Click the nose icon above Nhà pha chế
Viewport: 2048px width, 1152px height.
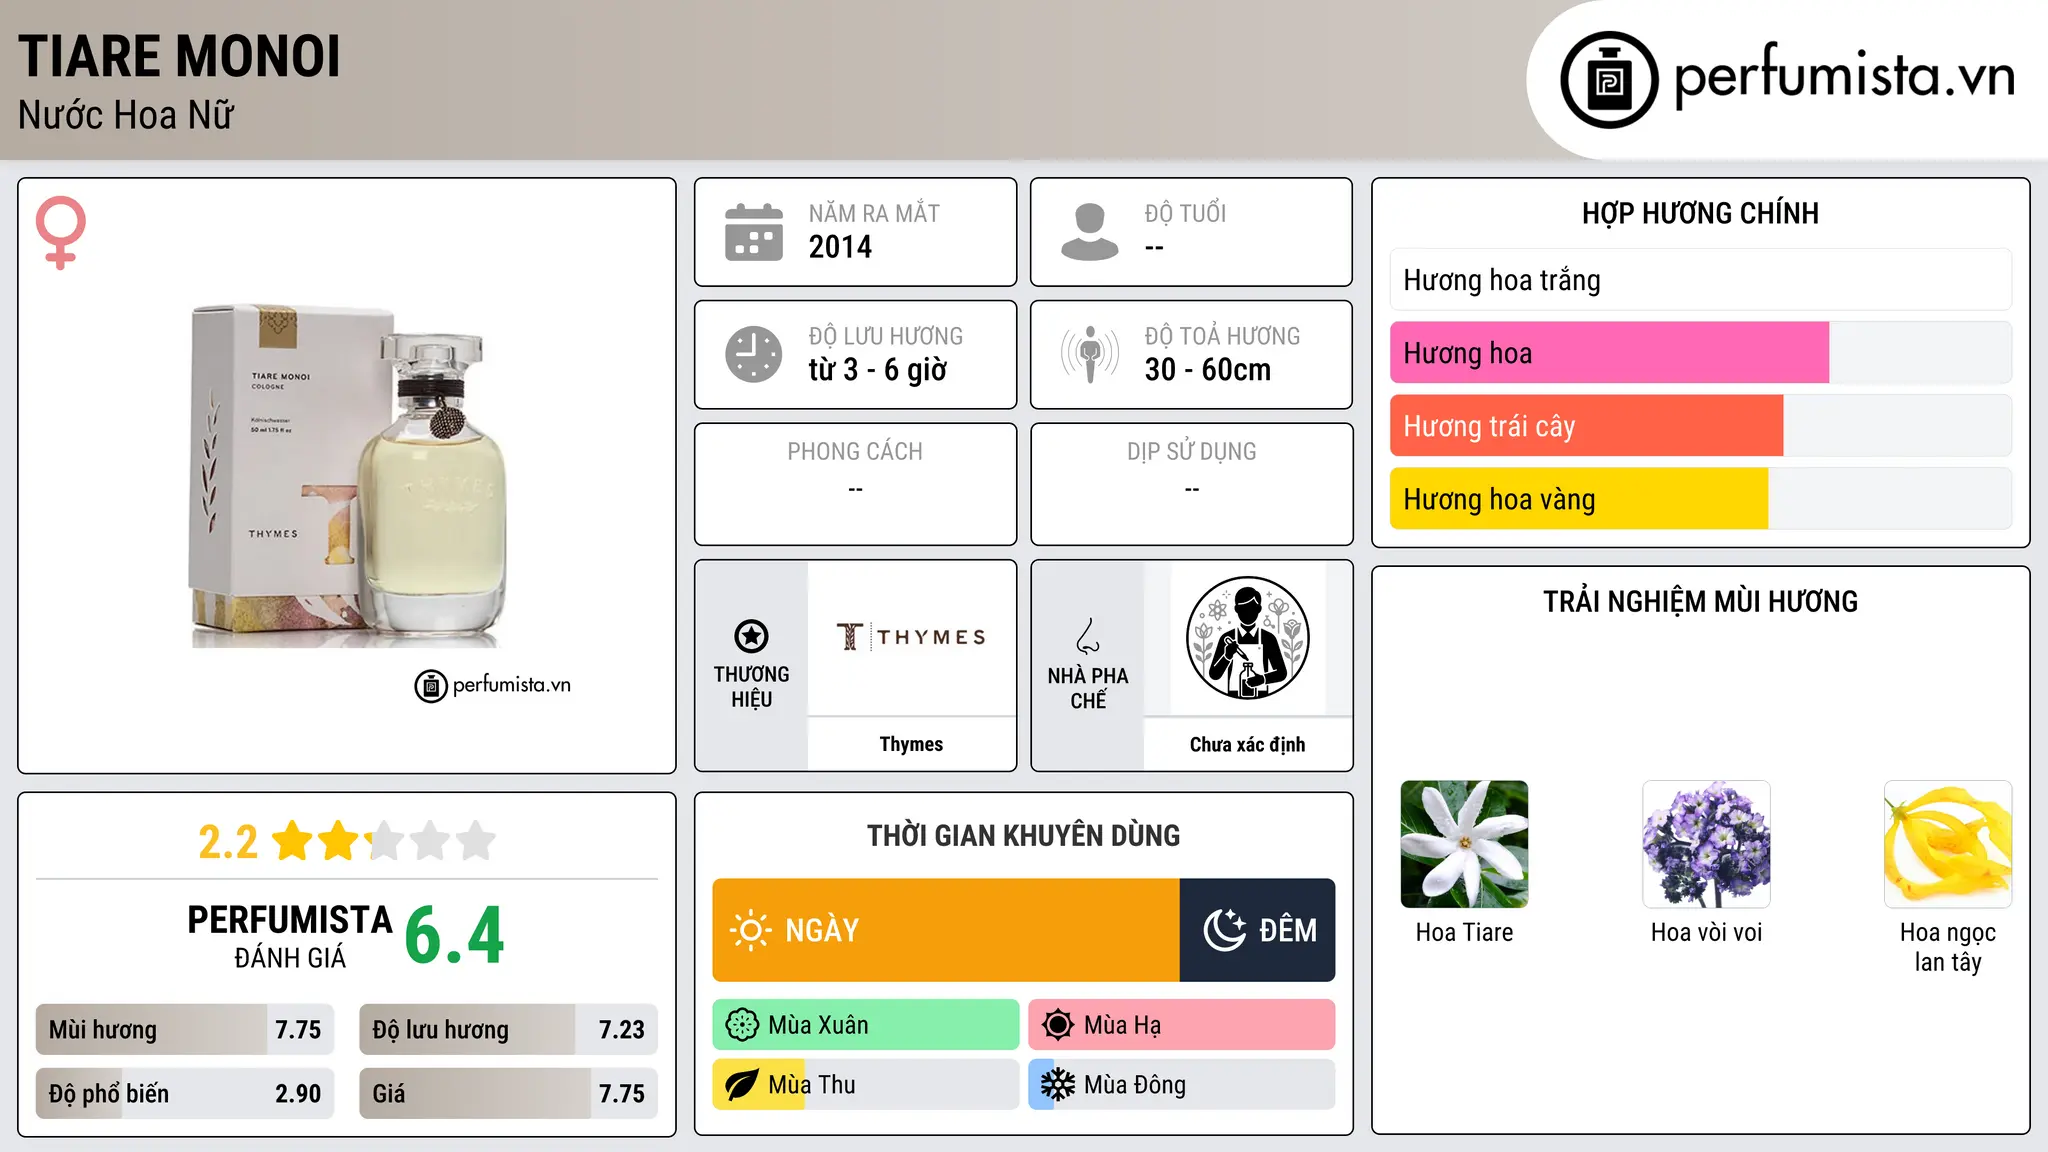tap(1088, 636)
